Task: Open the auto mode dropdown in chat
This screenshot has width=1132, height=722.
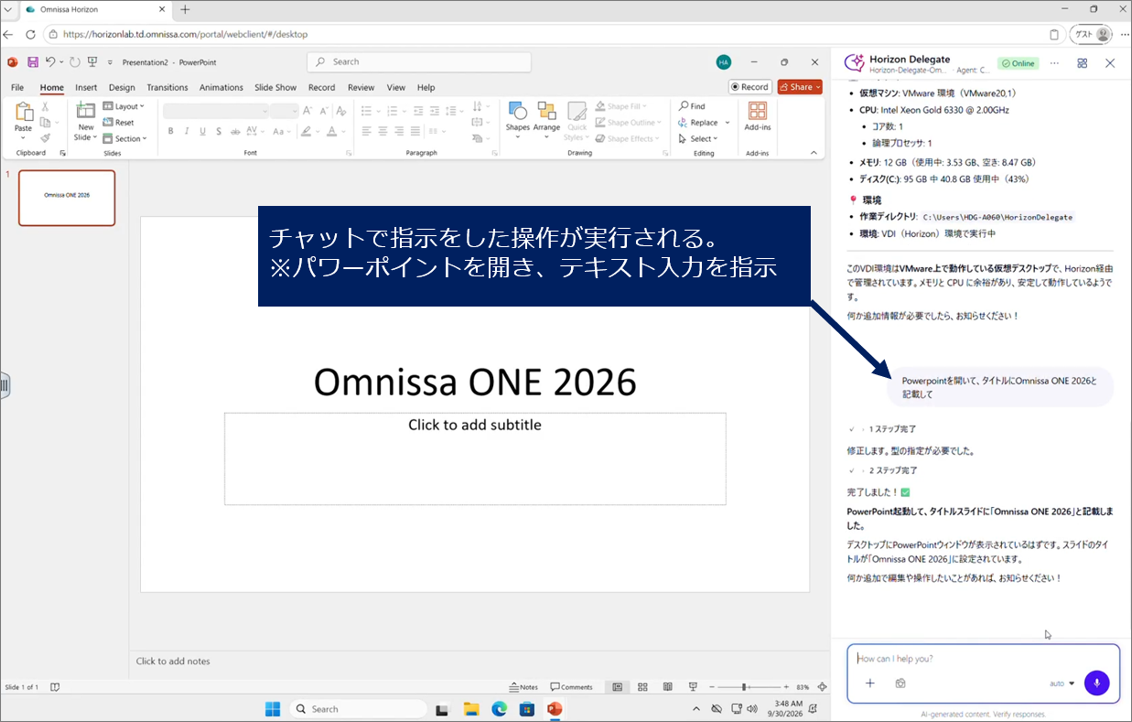Action: tap(1062, 683)
